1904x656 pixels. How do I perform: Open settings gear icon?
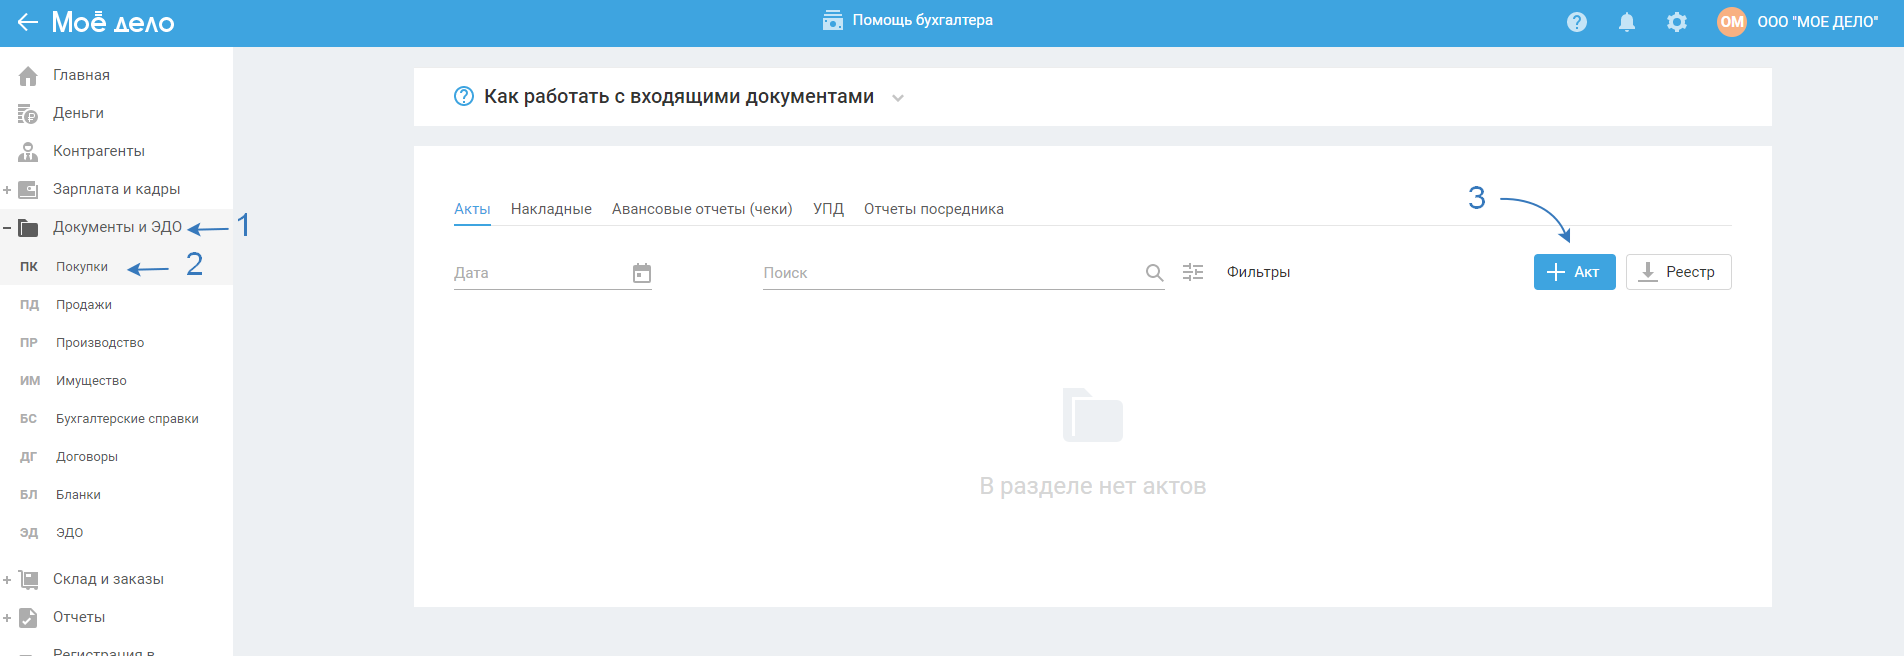coord(1677,22)
